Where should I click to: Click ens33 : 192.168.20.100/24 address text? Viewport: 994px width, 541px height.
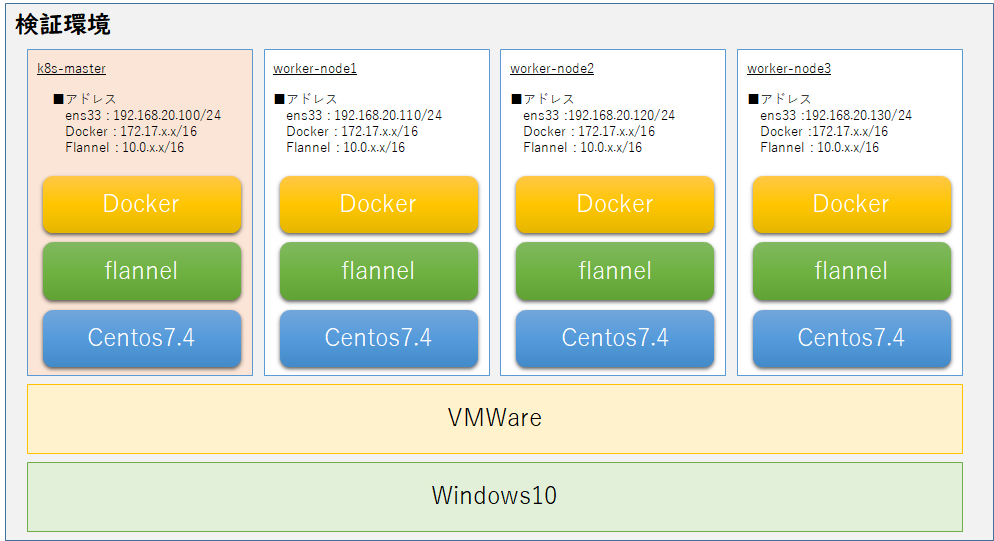(x=143, y=115)
